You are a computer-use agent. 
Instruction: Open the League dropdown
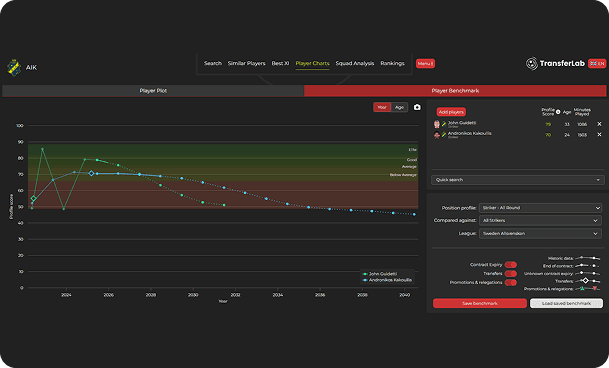click(x=541, y=234)
